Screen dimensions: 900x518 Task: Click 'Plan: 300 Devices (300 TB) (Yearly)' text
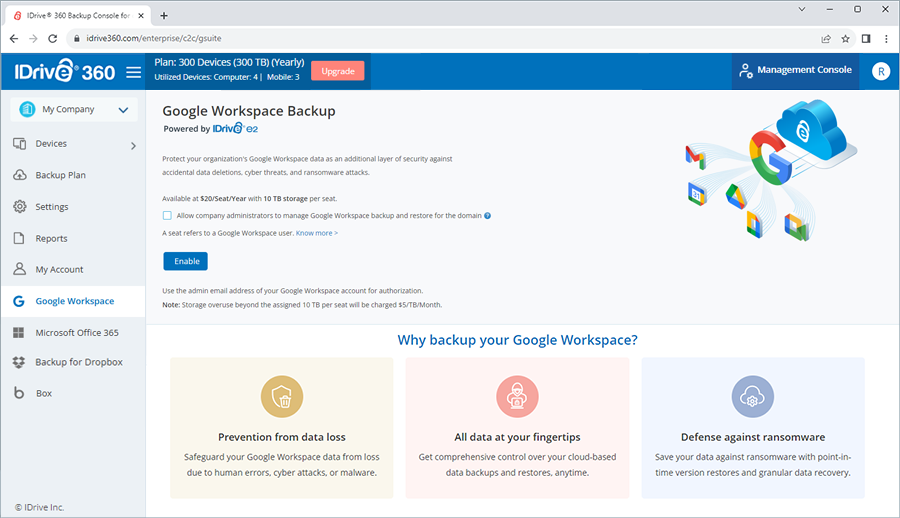click(x=229, y=62)
